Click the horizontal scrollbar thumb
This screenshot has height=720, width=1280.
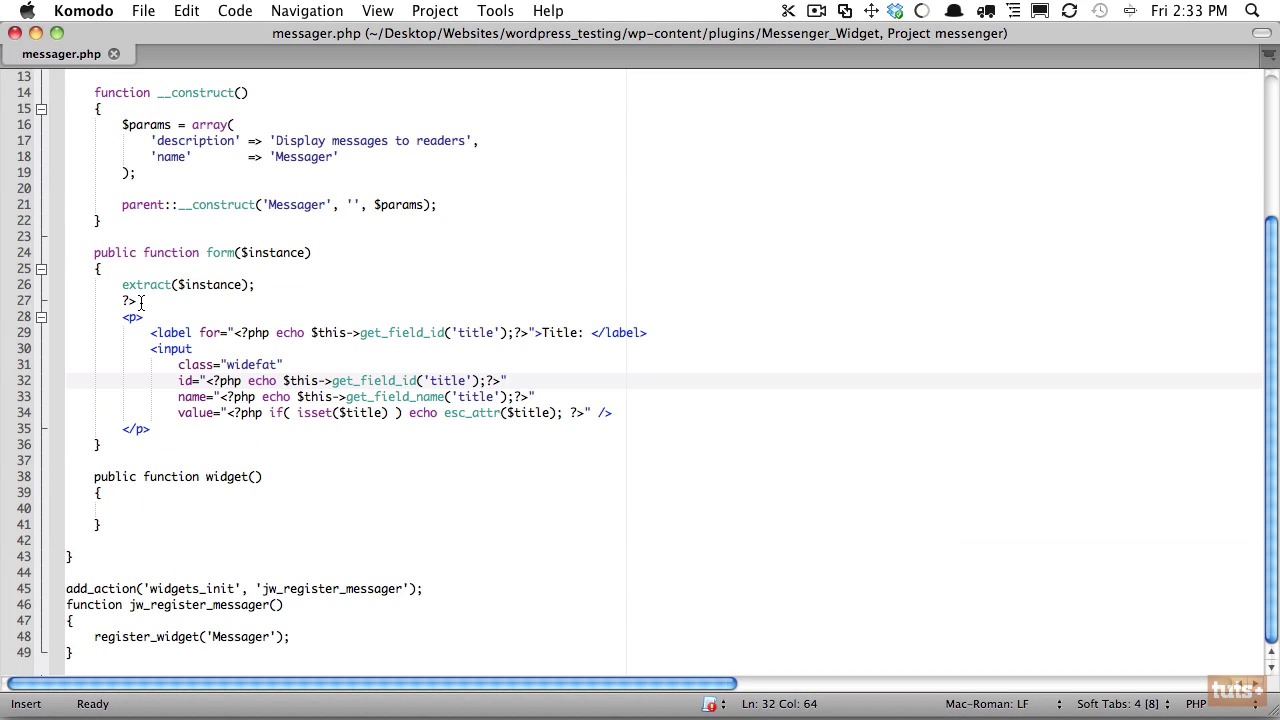pos(372,684)
